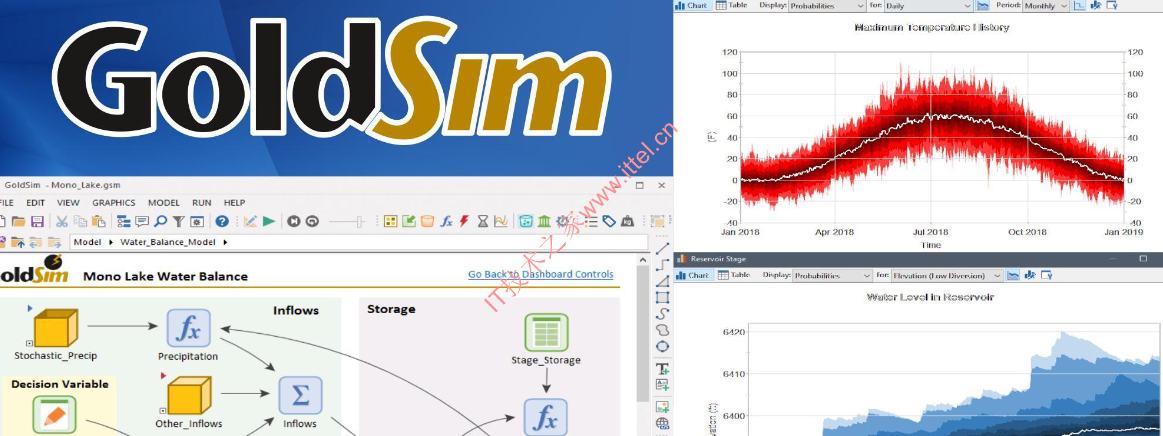Insert an Expression fx element from toolbar
This screenshot has height=436, width=1163.
click(x=446, y=221)
